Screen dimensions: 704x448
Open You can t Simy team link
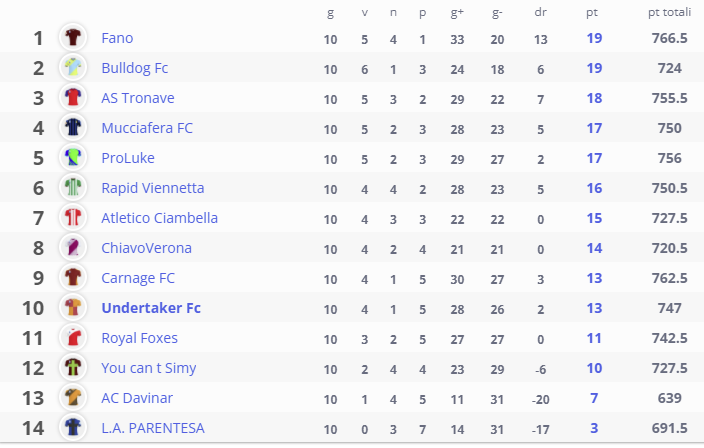click(x=149, y=368)
